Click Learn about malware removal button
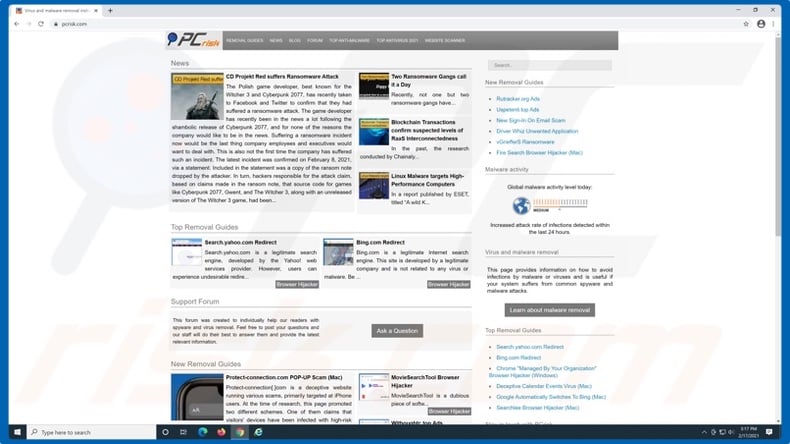Viewport: 790px width, 444px height. pyautogui.click(x=550, y=310)
